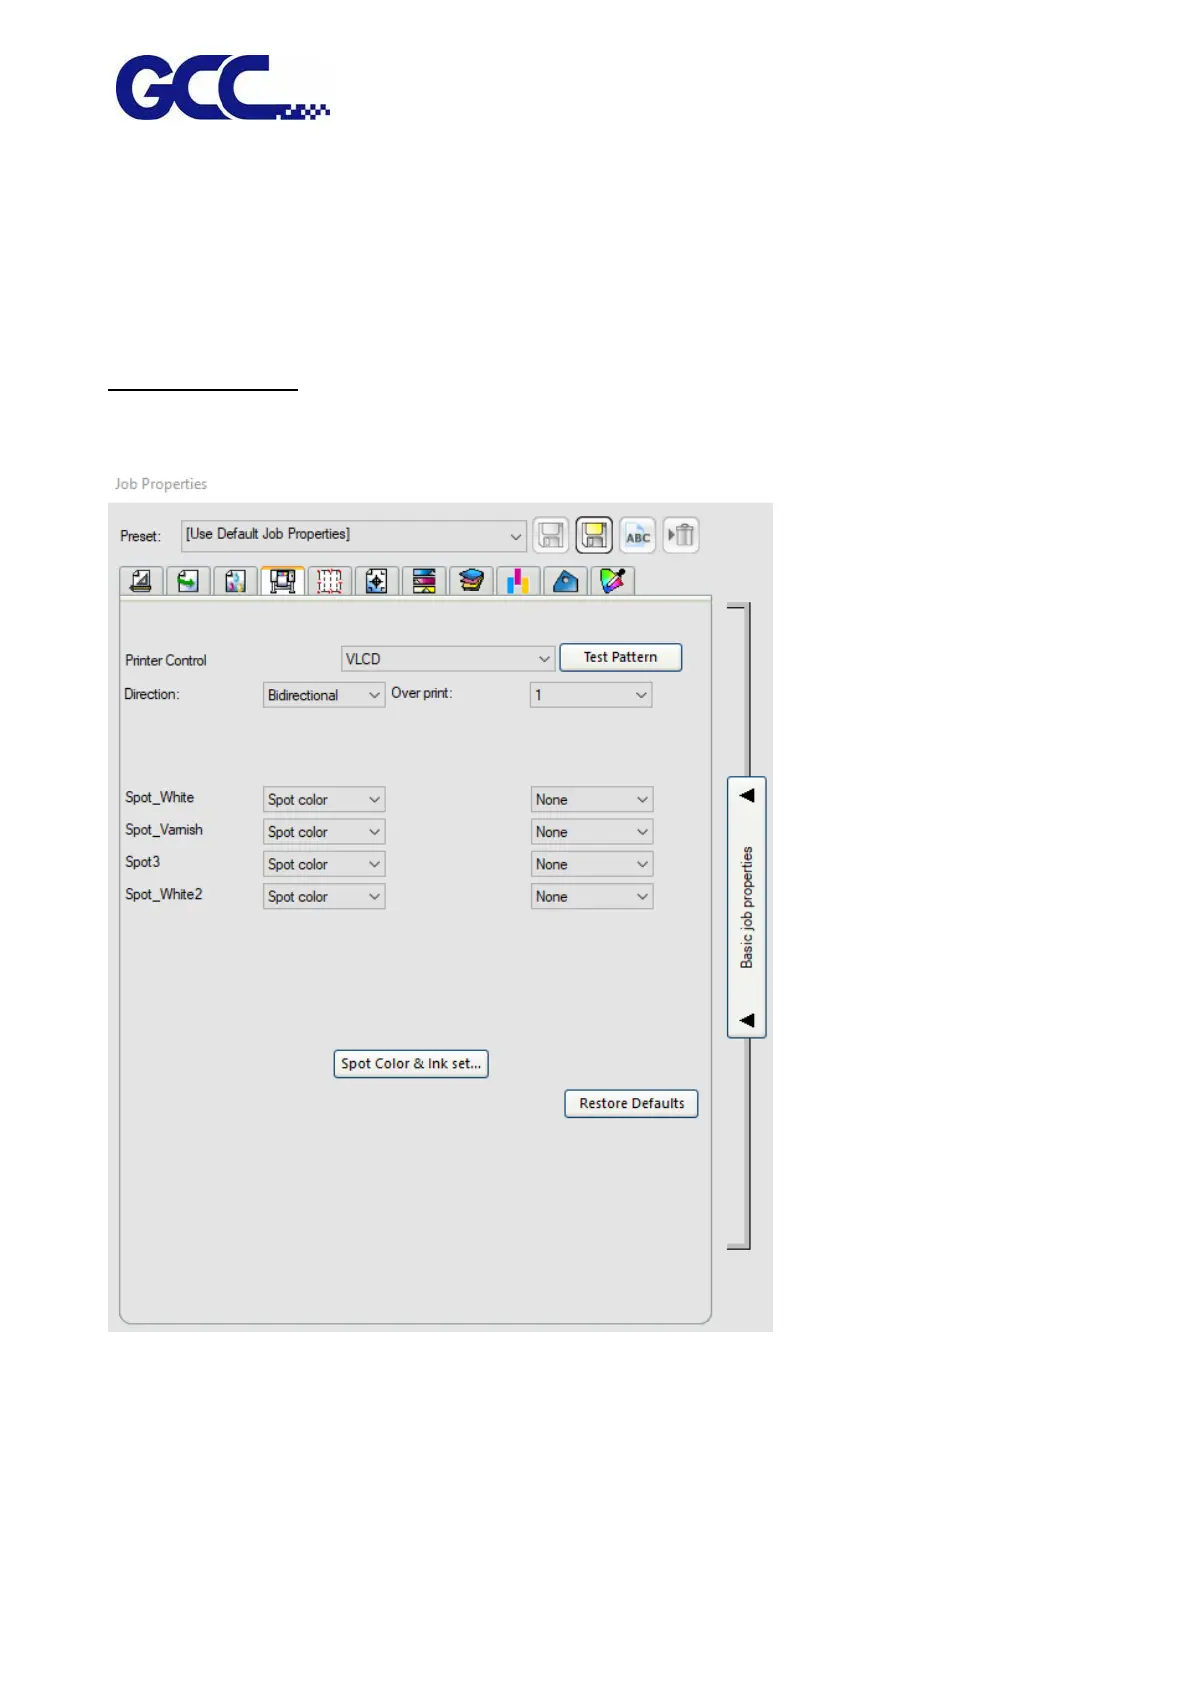Open the blue tag shaped tab icon
The height and width of the screenshot is (1684, 1191).
565,581
